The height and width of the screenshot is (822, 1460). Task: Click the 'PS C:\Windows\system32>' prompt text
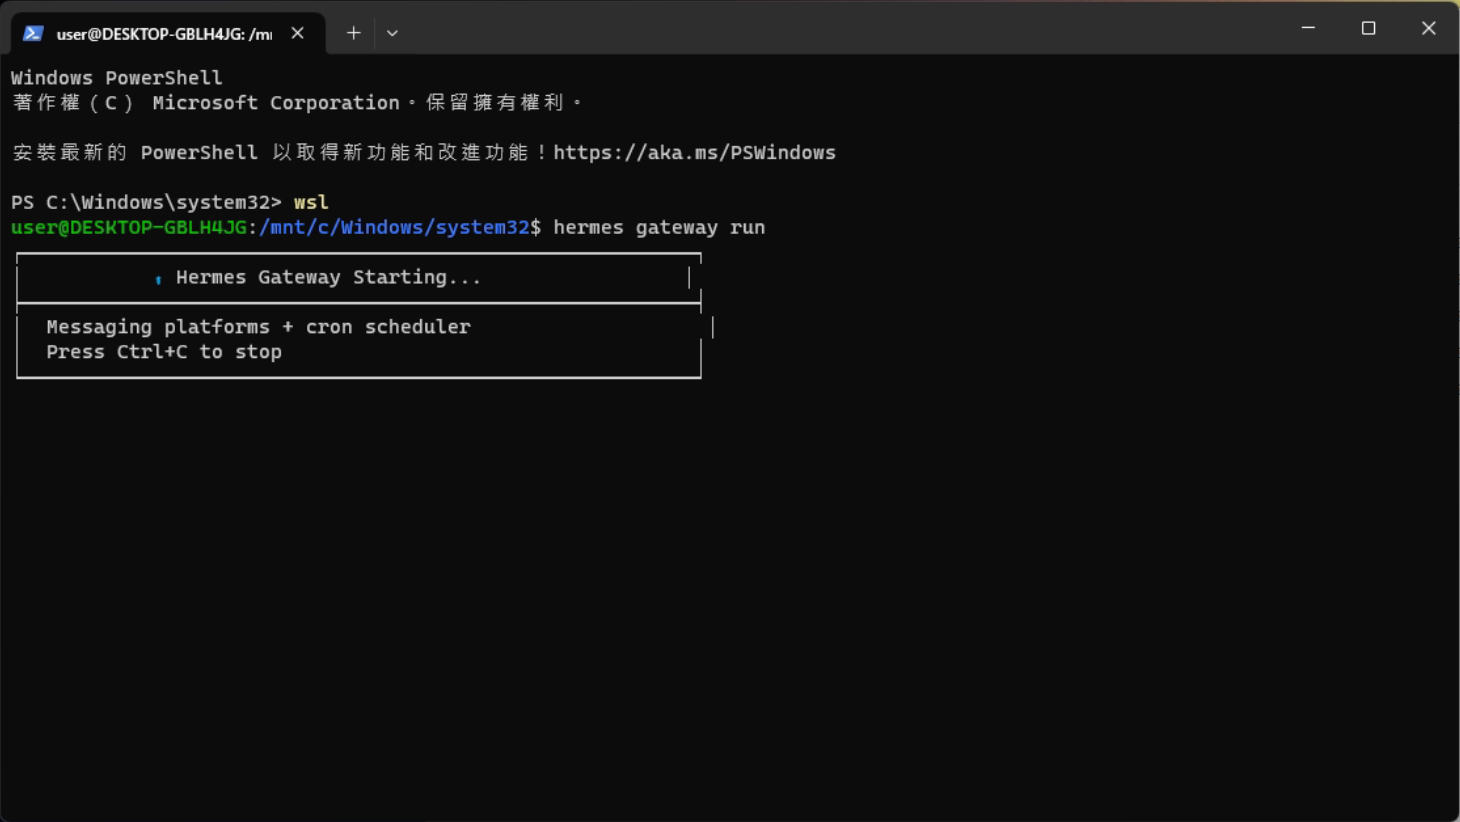(x=146, y=202)
